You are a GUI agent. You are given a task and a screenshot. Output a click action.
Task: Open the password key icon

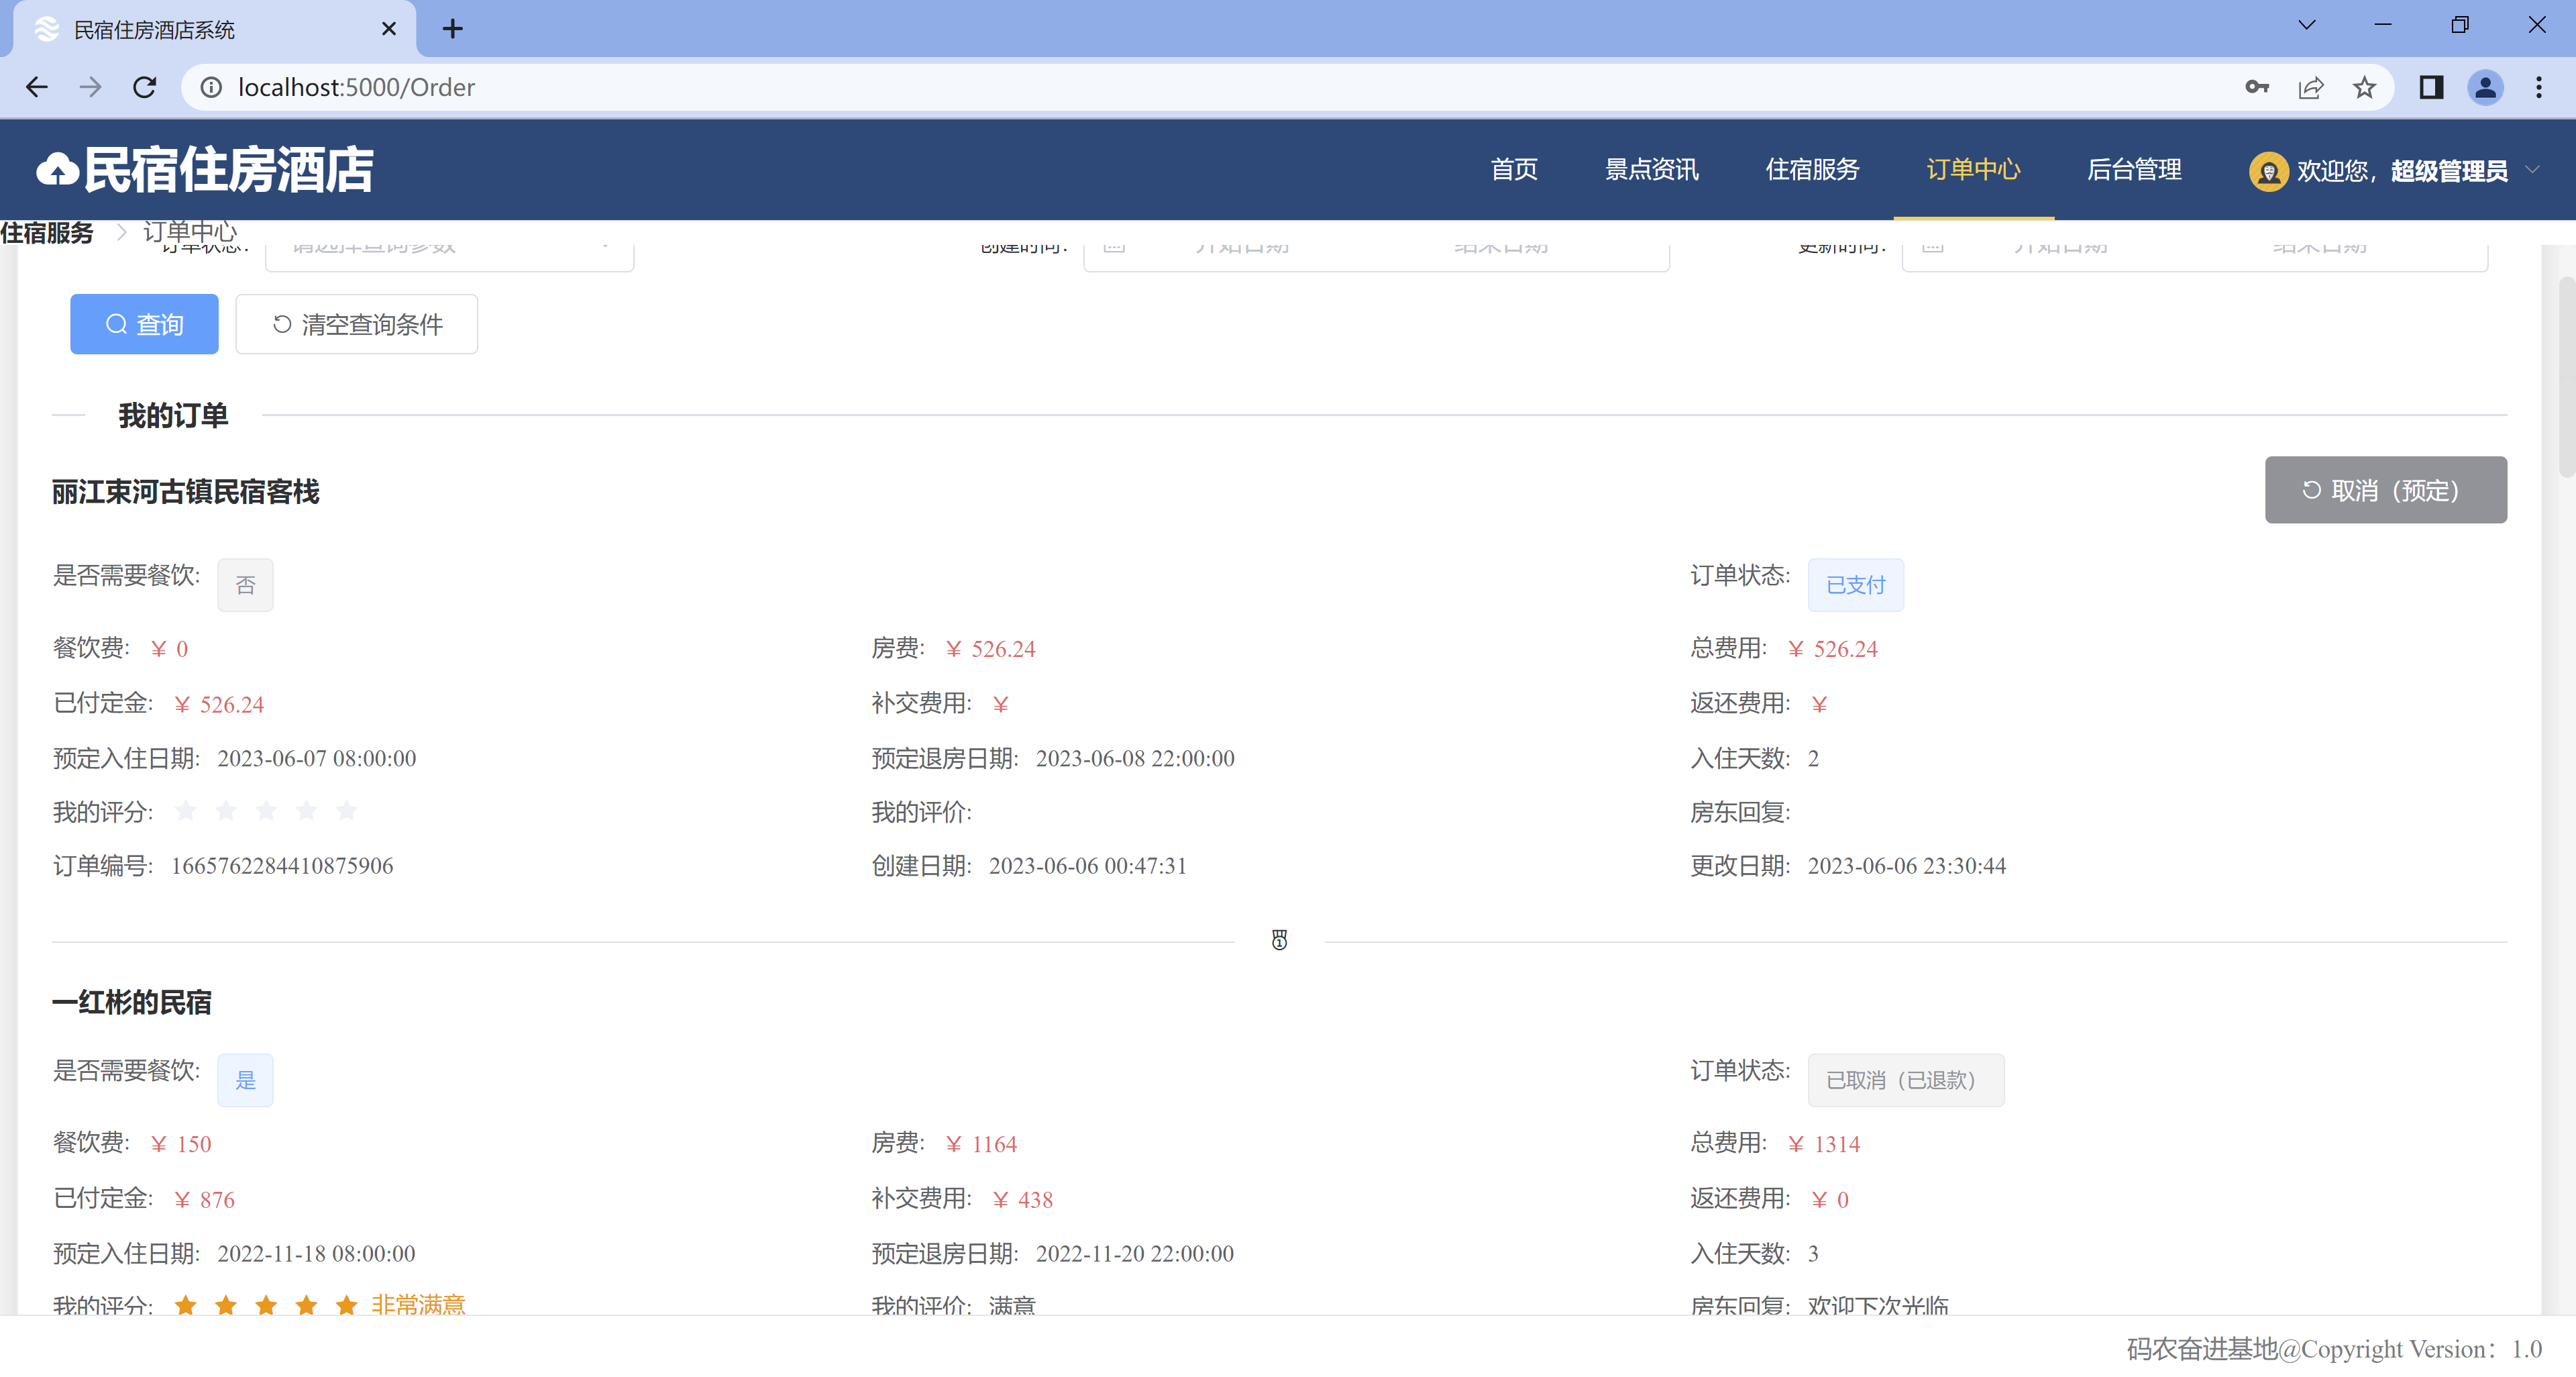pyautogui.click(x=2257, y=87)
